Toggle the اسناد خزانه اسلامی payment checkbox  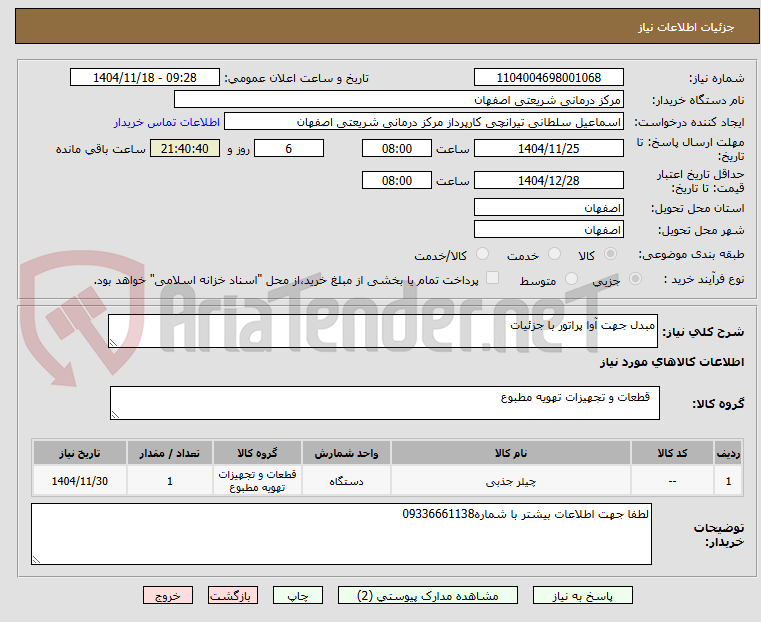tap(493, 278)
